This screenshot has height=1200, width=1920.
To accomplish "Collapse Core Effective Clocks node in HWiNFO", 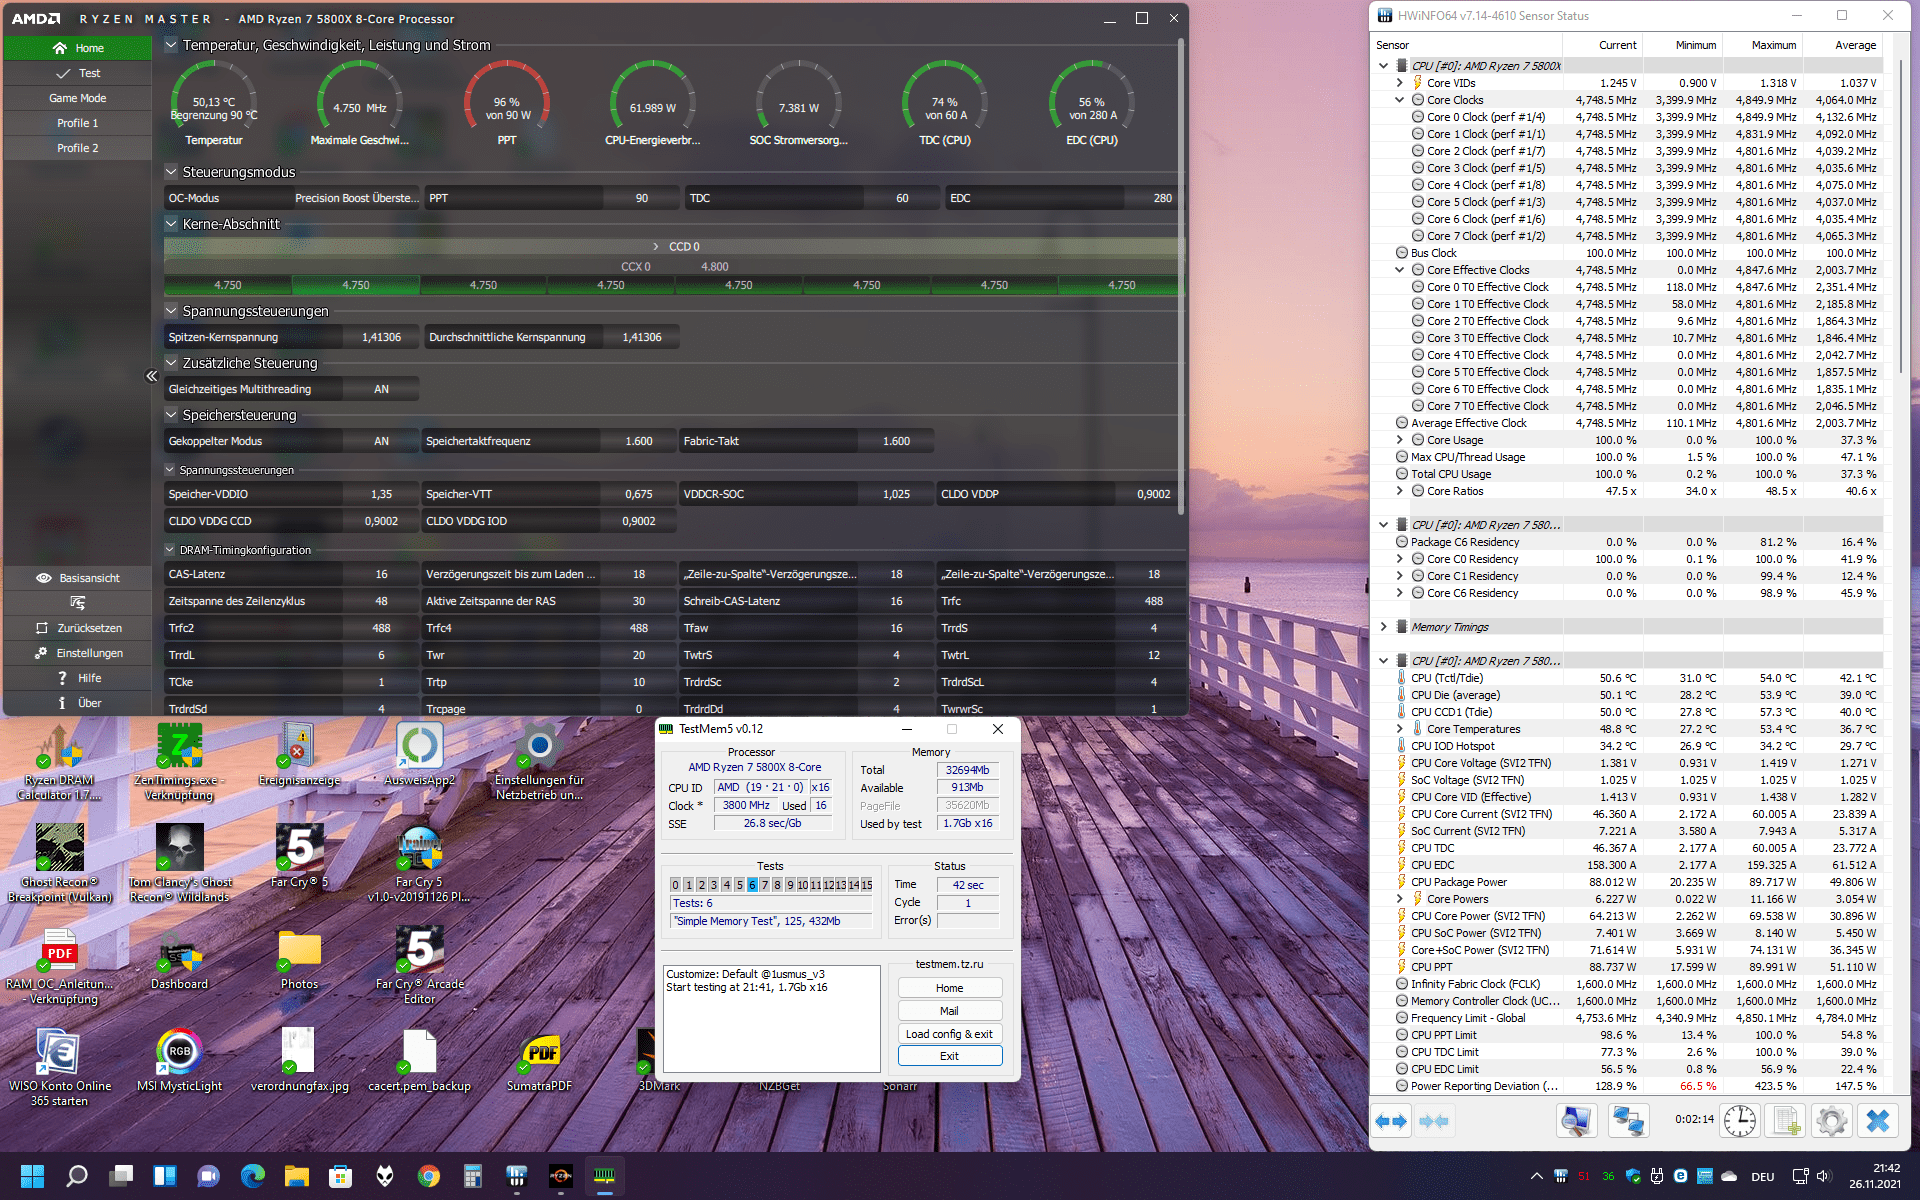I will point(1400,270).
